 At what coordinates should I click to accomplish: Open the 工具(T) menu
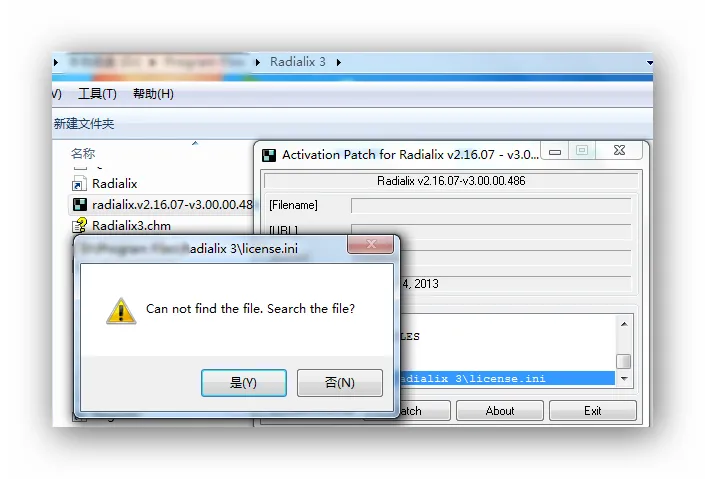(97, 94)
